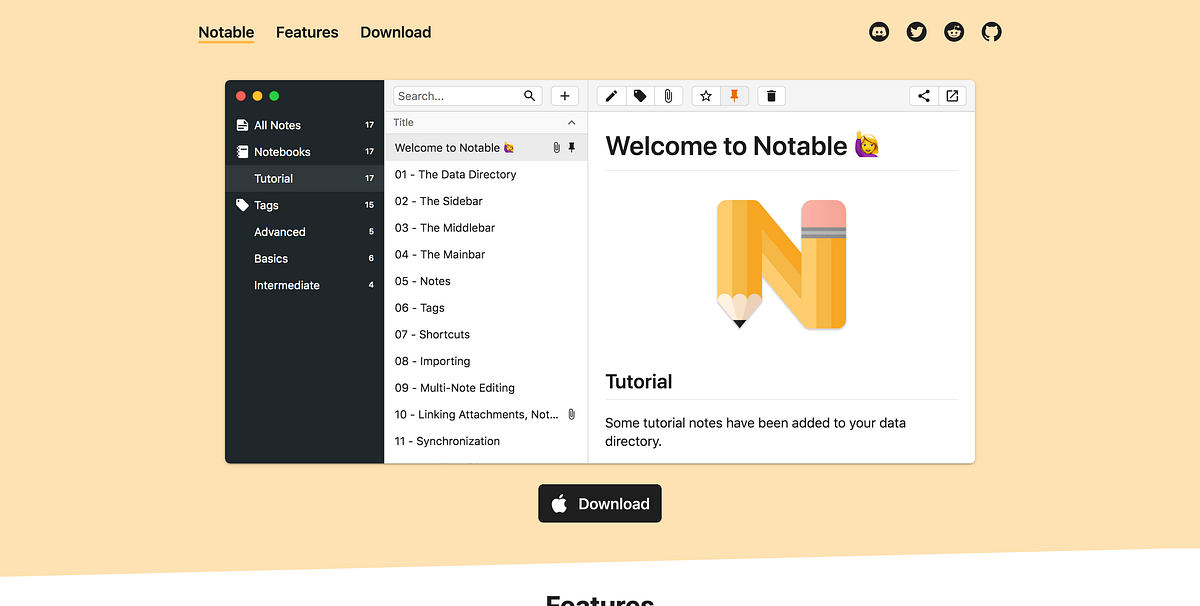
Task: Unpin the note using the pin icon
Action: pos(735,95)
